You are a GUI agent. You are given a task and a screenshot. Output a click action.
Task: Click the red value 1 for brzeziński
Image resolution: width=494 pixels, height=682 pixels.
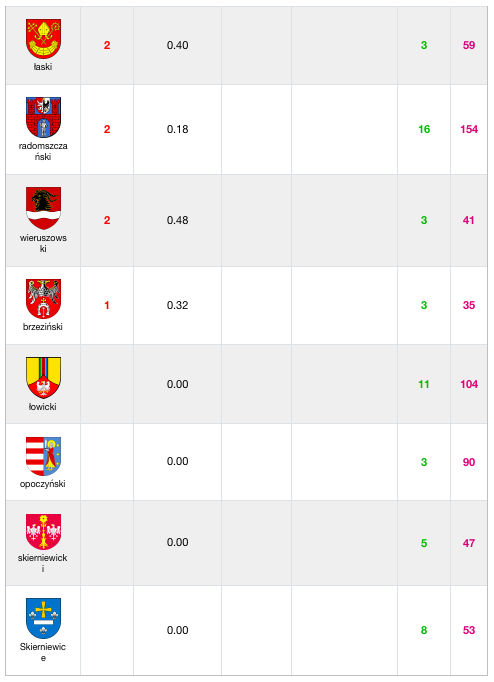click(x=107, y=305)
